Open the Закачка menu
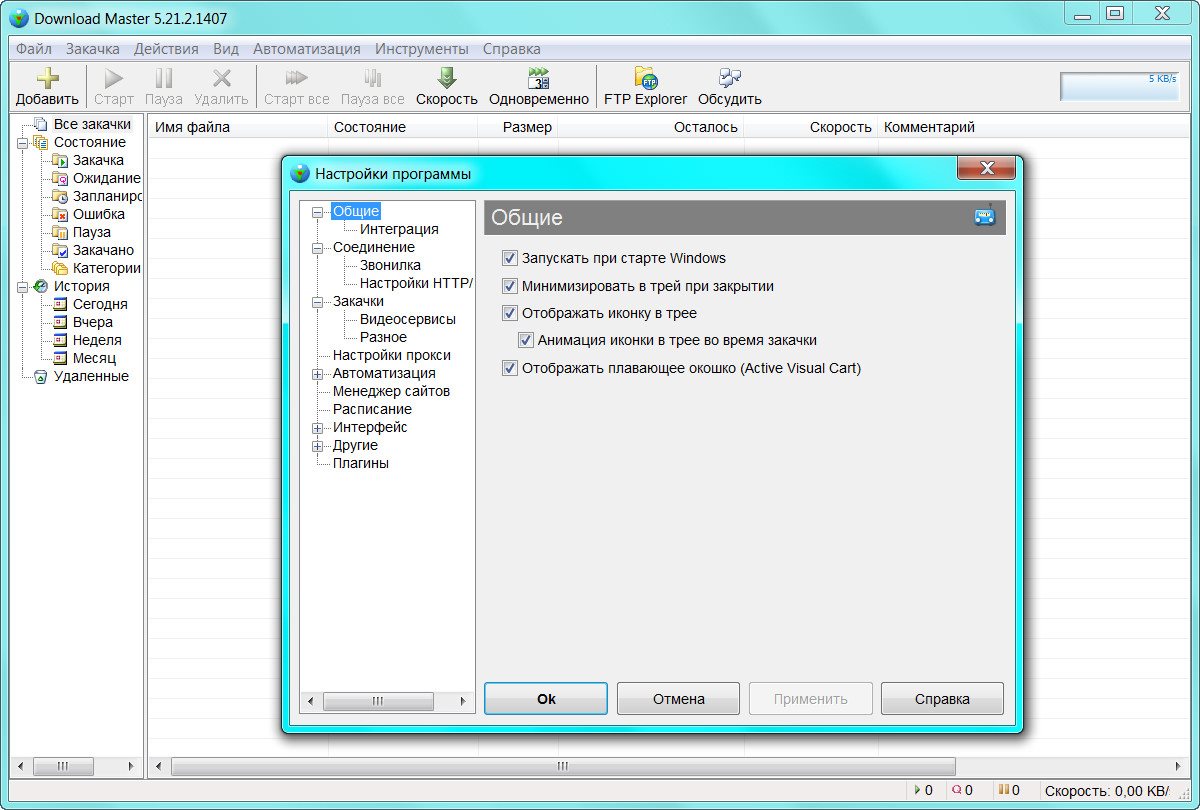Screen dimensions: 1200x810 [x=93, y=48]
